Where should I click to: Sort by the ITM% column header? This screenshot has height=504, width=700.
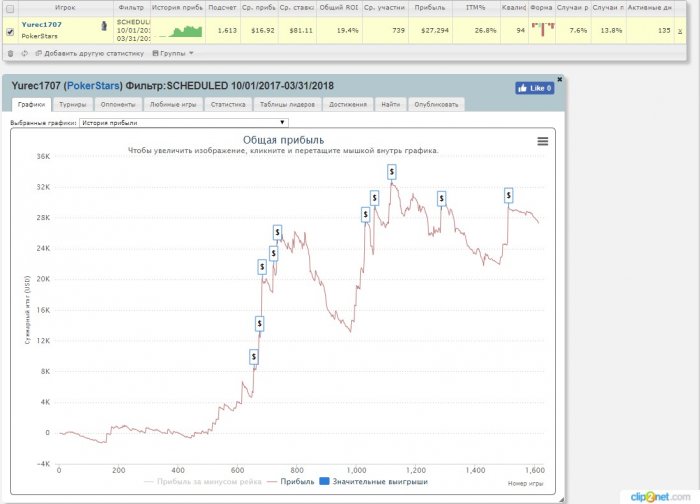pos(475,8)
